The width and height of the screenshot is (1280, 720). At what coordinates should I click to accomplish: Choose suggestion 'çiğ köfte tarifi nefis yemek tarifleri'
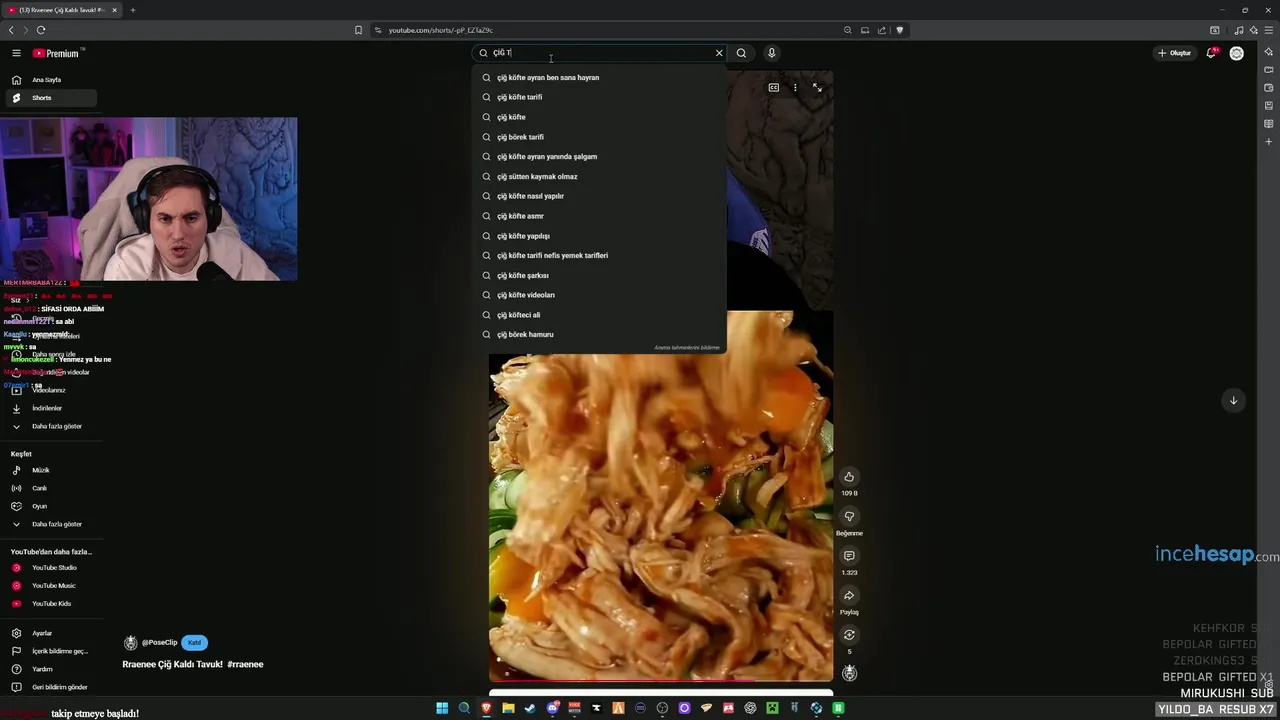[x=600, y=255]
